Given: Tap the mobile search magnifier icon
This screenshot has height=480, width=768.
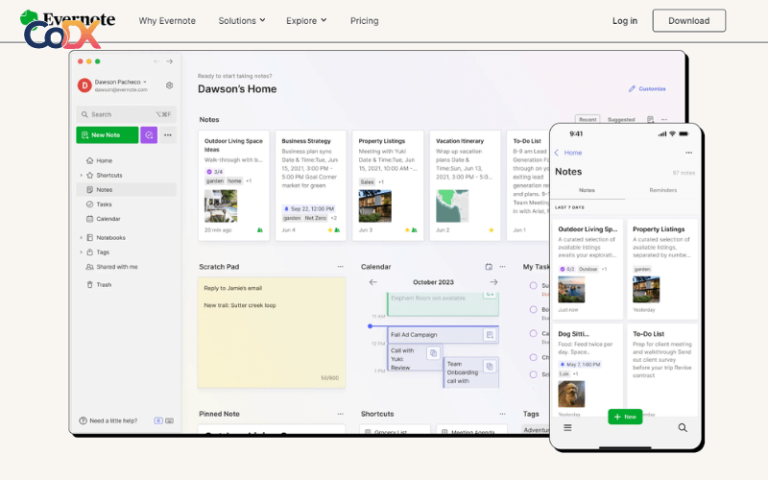Looking at the screenshot, I should point(683,428).
